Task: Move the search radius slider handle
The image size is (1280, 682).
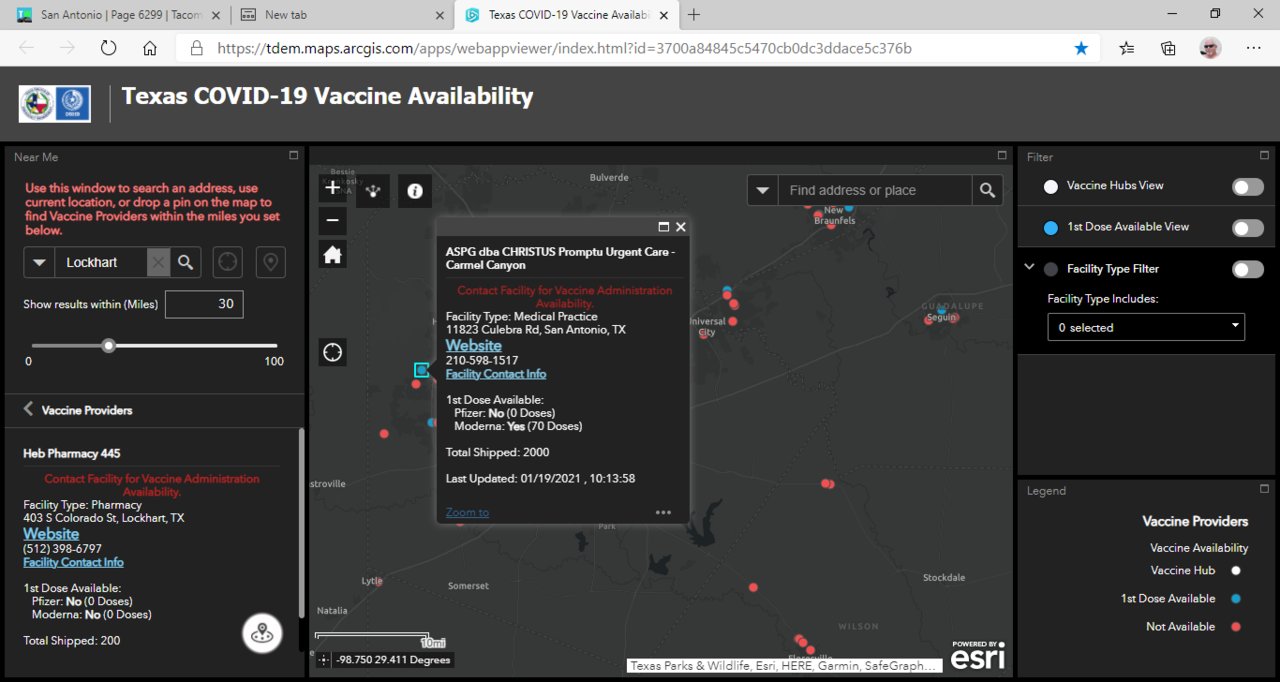Action: tap(108, 346)
